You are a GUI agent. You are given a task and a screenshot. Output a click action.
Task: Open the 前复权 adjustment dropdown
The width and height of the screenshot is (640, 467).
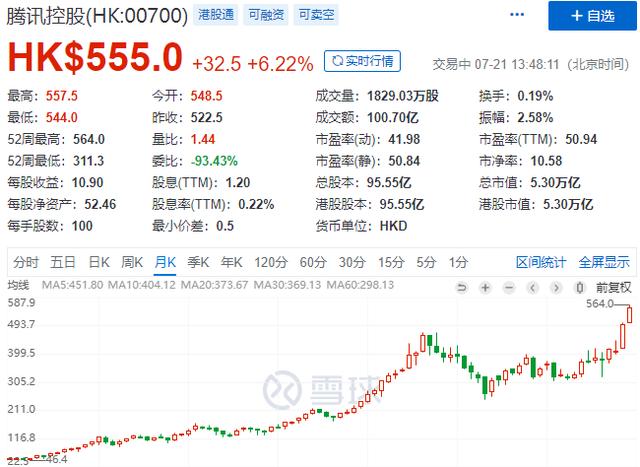point(613,288)
